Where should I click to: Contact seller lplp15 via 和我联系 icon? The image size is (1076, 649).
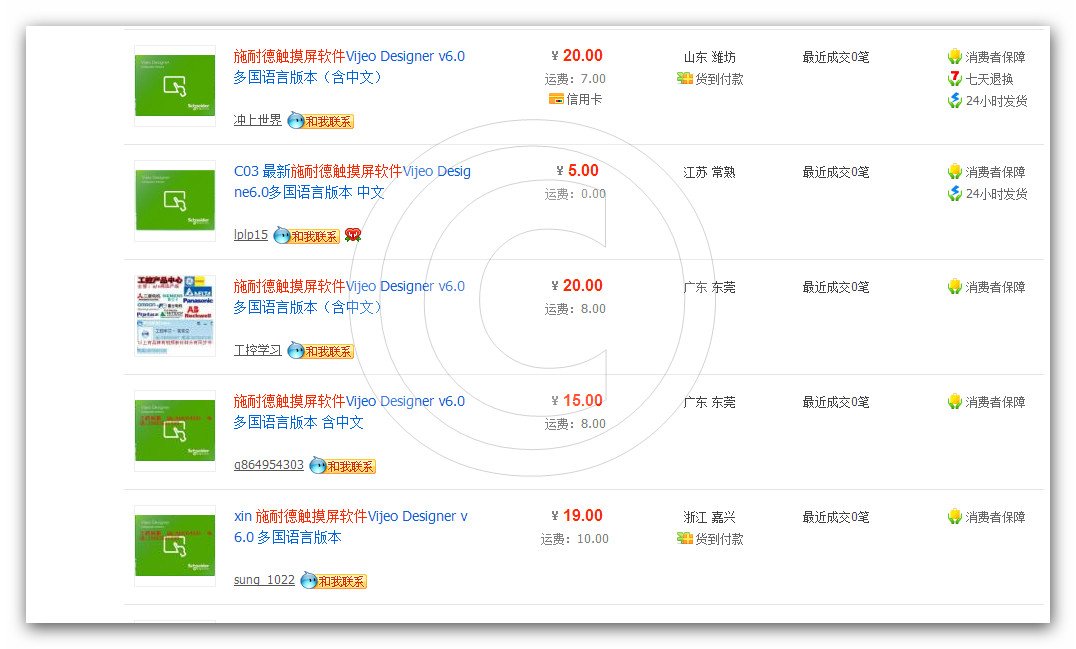coord(306,236)
